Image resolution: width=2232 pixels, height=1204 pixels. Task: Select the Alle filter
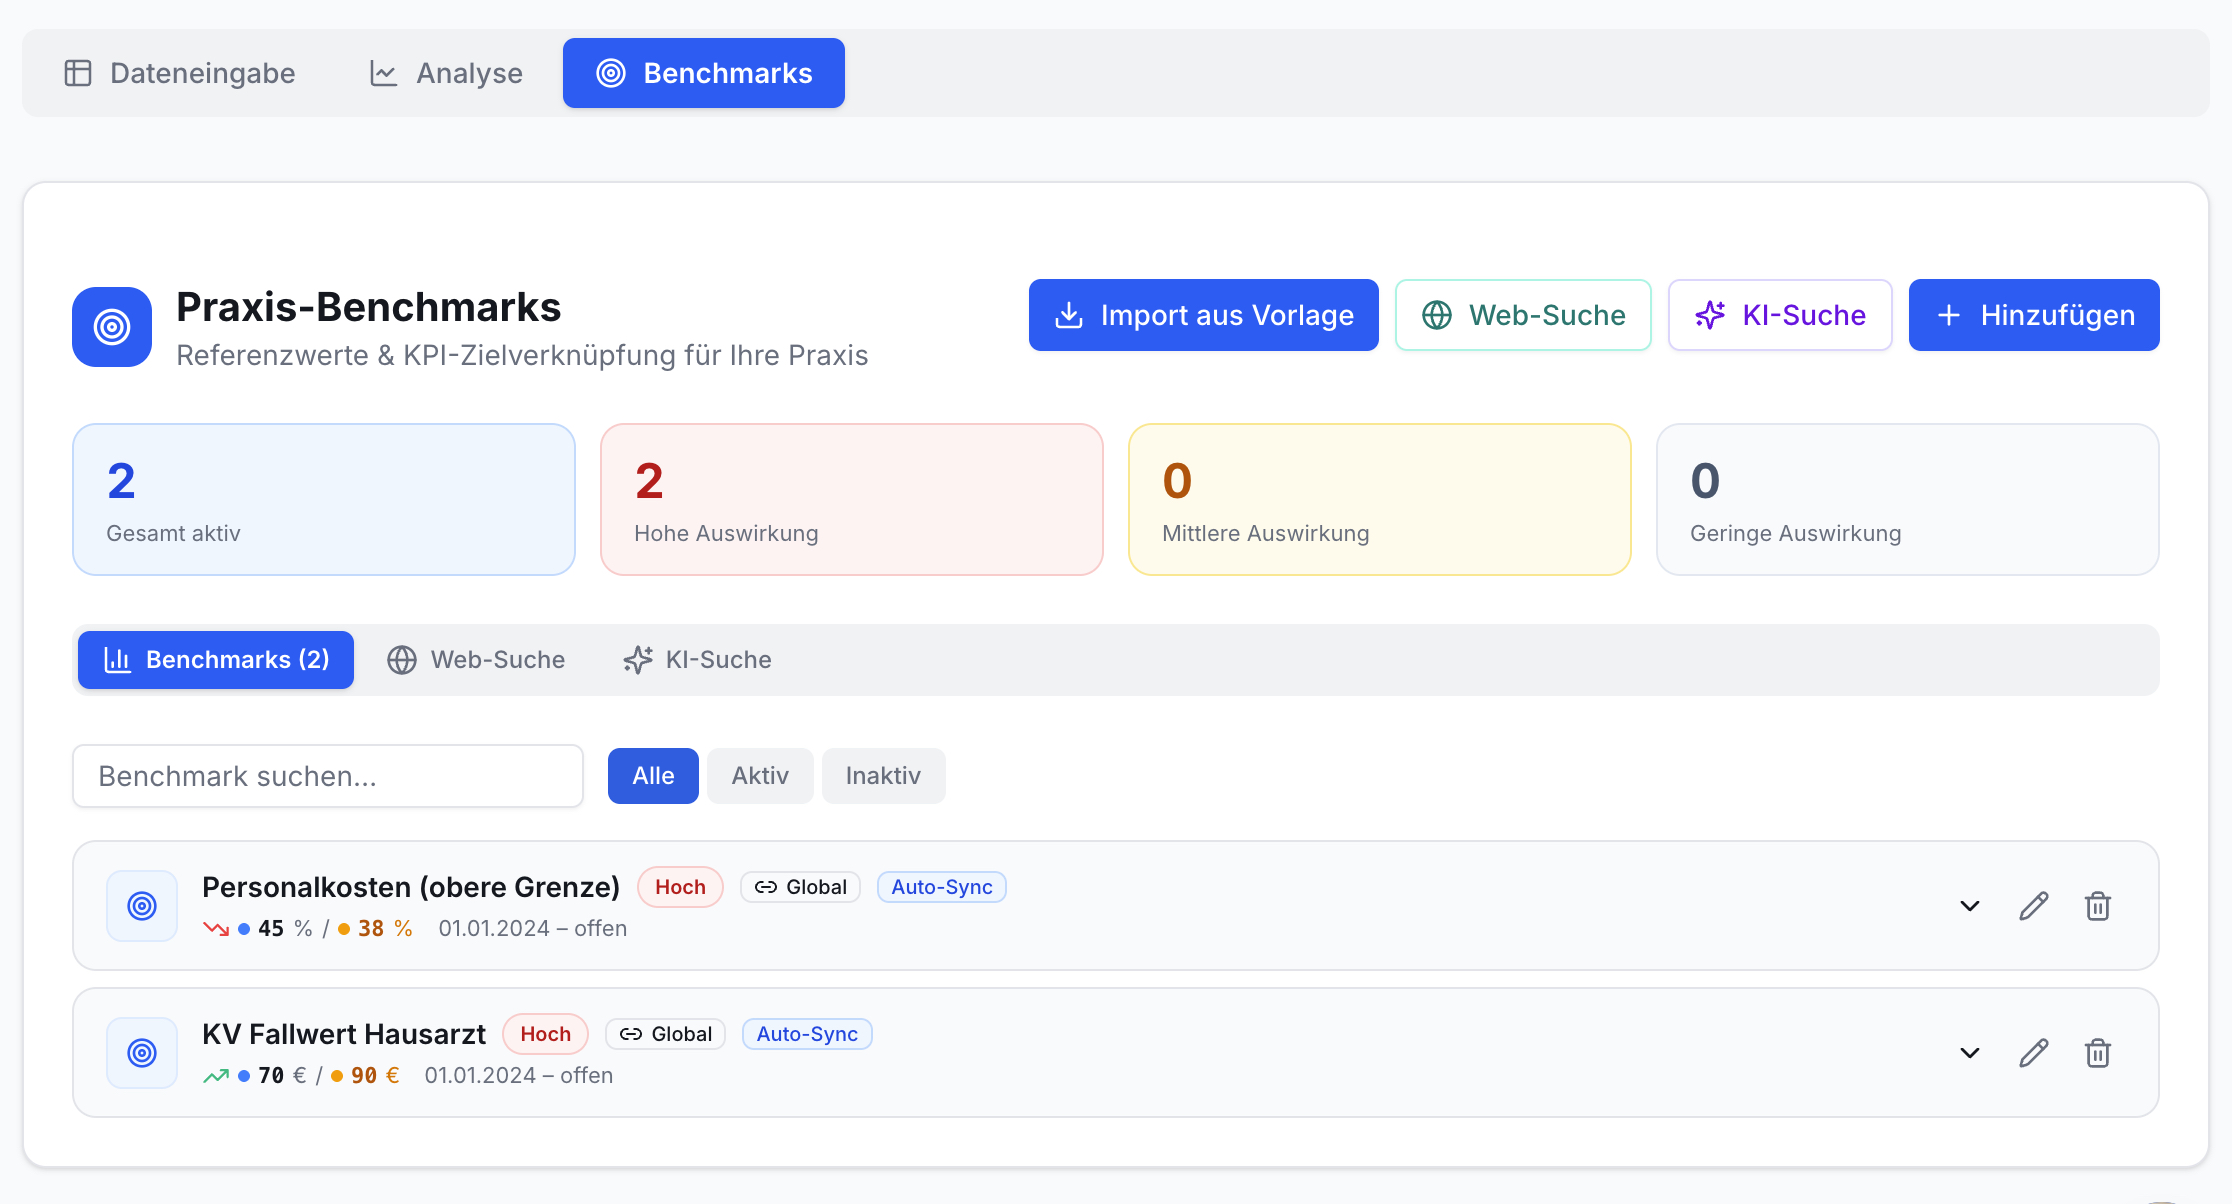click(x=653, y=776)
